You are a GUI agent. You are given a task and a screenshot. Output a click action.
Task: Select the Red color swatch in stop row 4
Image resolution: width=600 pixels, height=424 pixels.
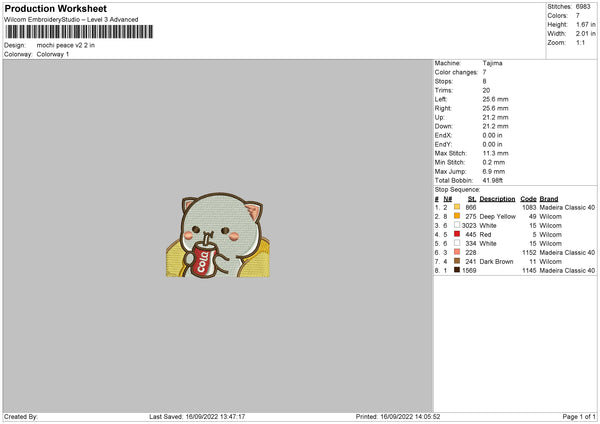pyautogui.click(x=457, y=234)
